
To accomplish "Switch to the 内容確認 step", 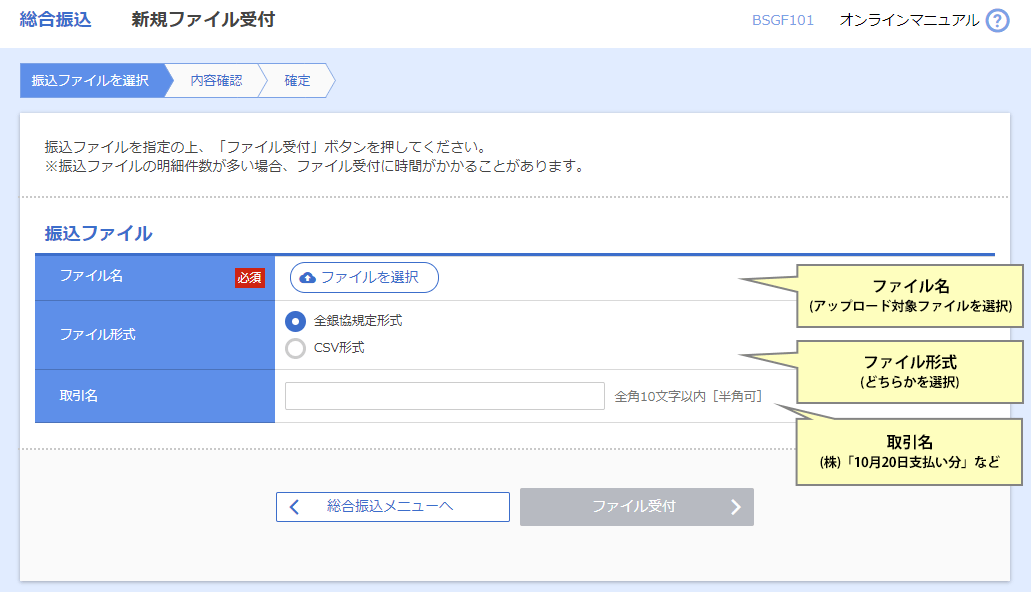I will (216, 81).
